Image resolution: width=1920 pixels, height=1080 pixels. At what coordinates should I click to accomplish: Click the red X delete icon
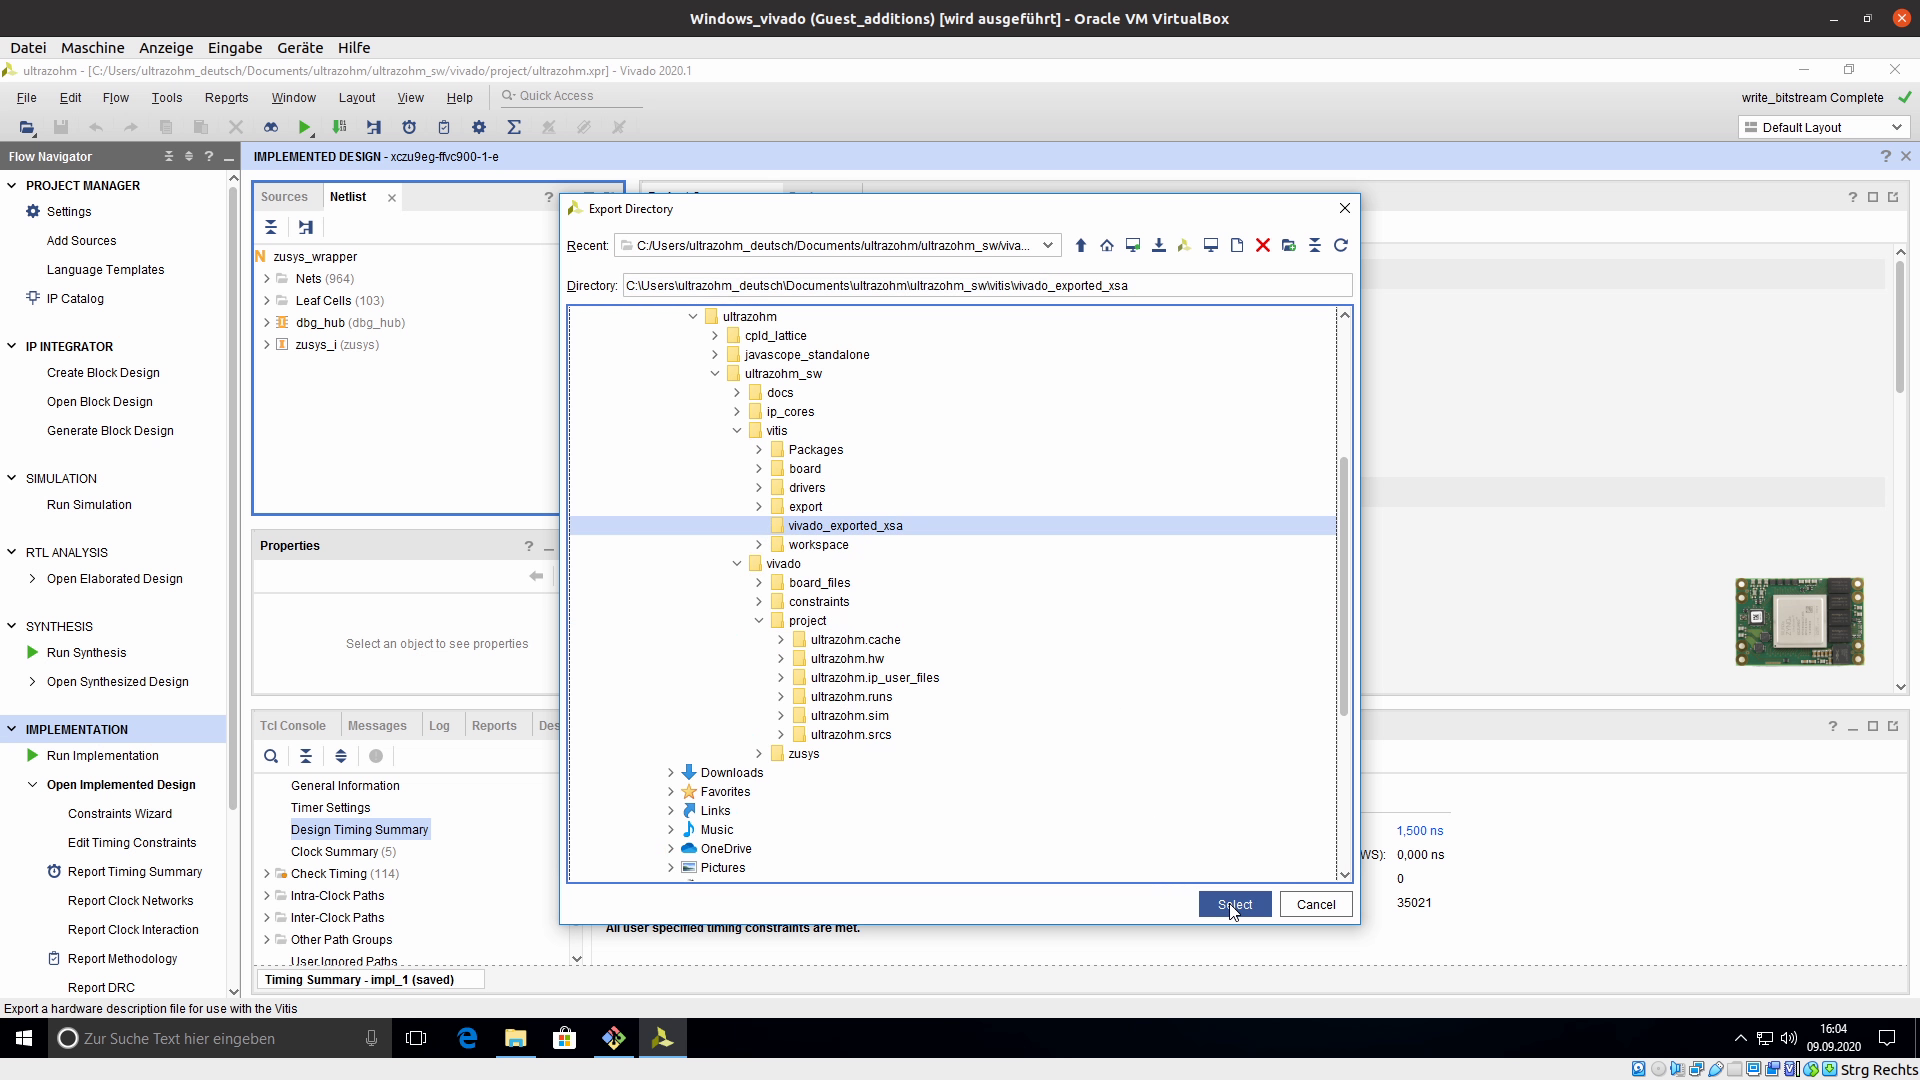click(x=1263, y=245)
